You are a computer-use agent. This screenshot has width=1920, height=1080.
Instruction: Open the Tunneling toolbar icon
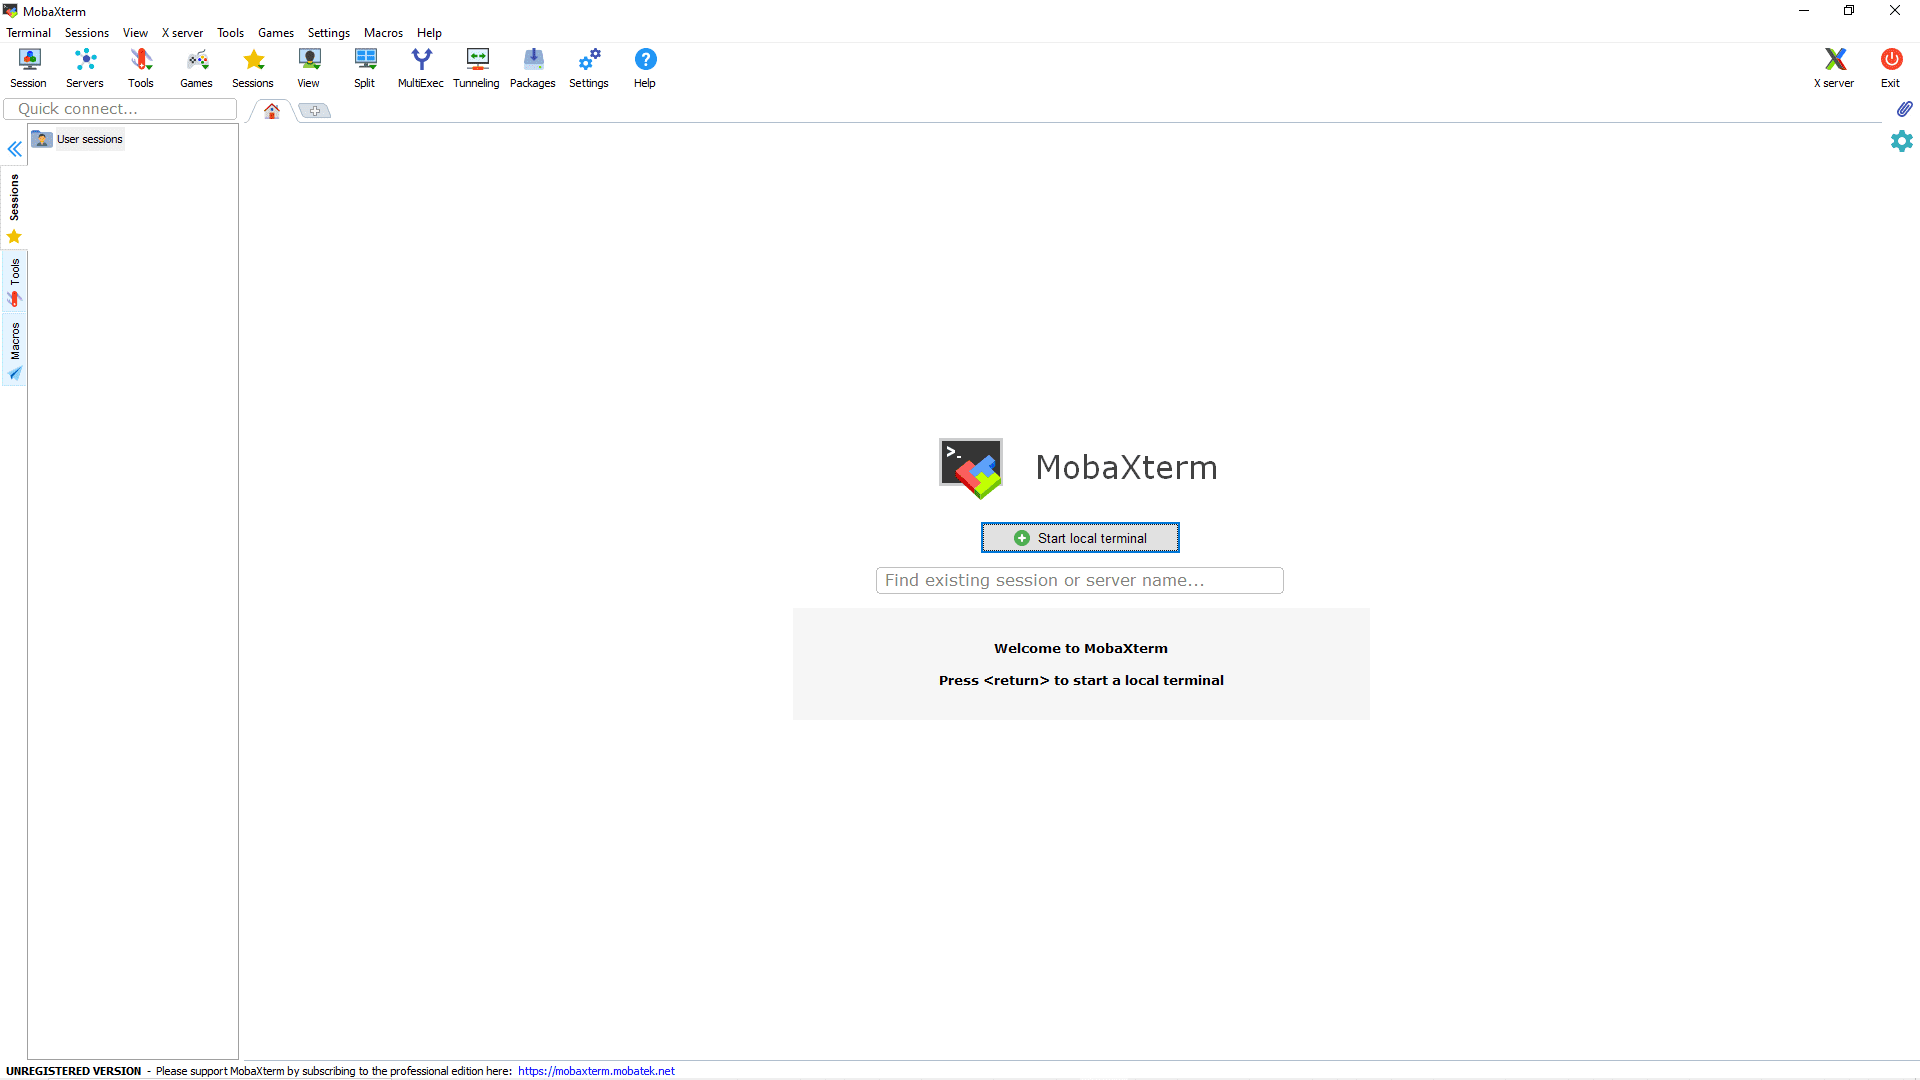(x=477, y=68)
